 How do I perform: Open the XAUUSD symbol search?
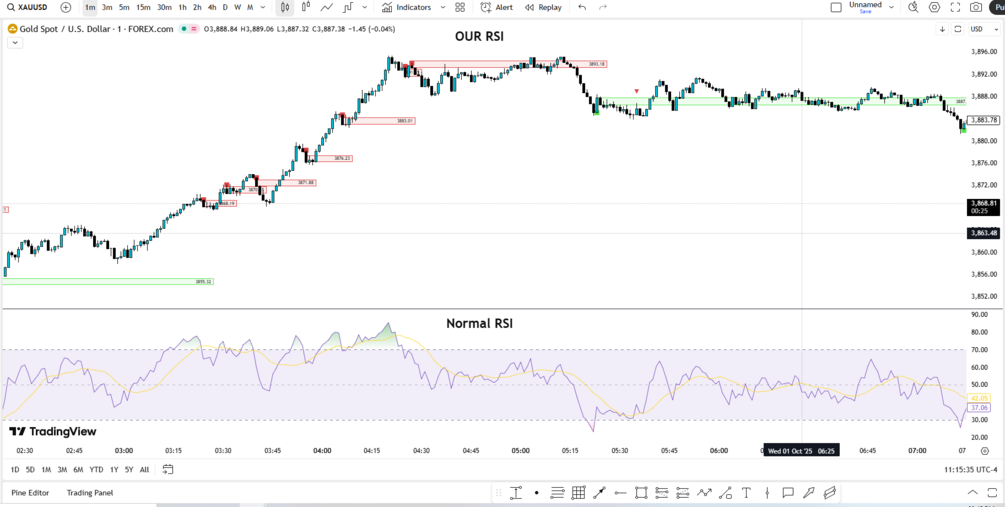[27, 8]
